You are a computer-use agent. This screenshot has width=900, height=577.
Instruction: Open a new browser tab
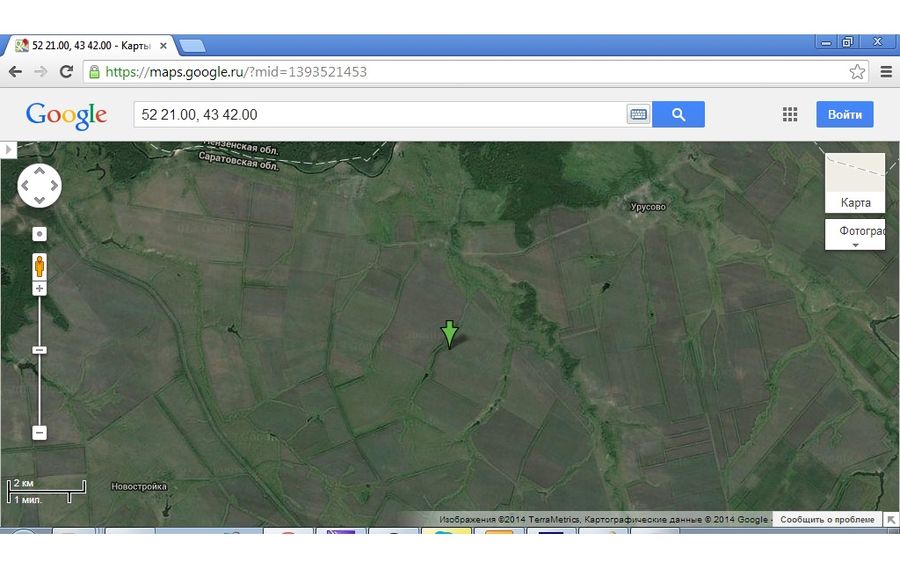(x=192, y=45)
